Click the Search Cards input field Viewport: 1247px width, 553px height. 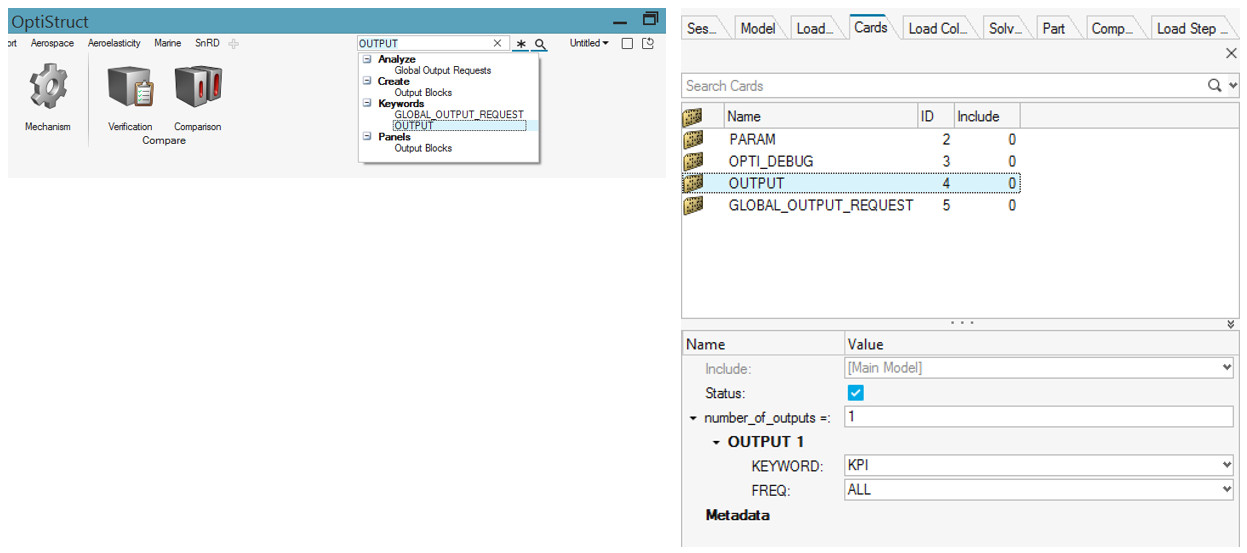(940, 86)
